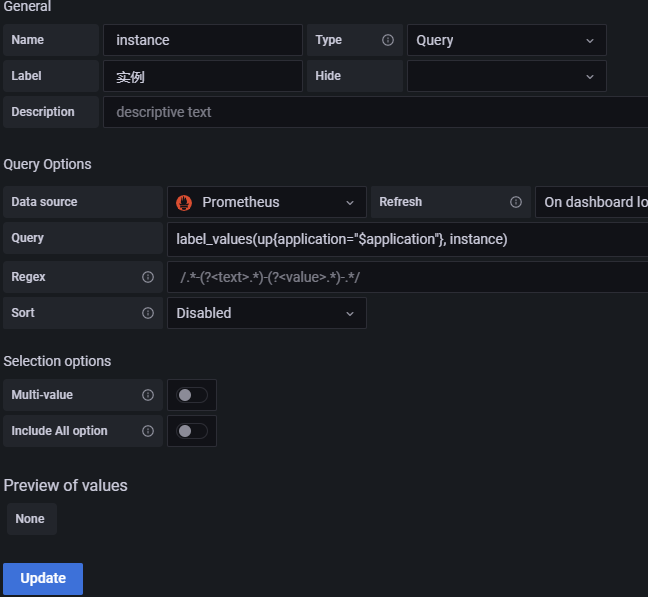Click the Multi-value info icon

coord(148,395)
